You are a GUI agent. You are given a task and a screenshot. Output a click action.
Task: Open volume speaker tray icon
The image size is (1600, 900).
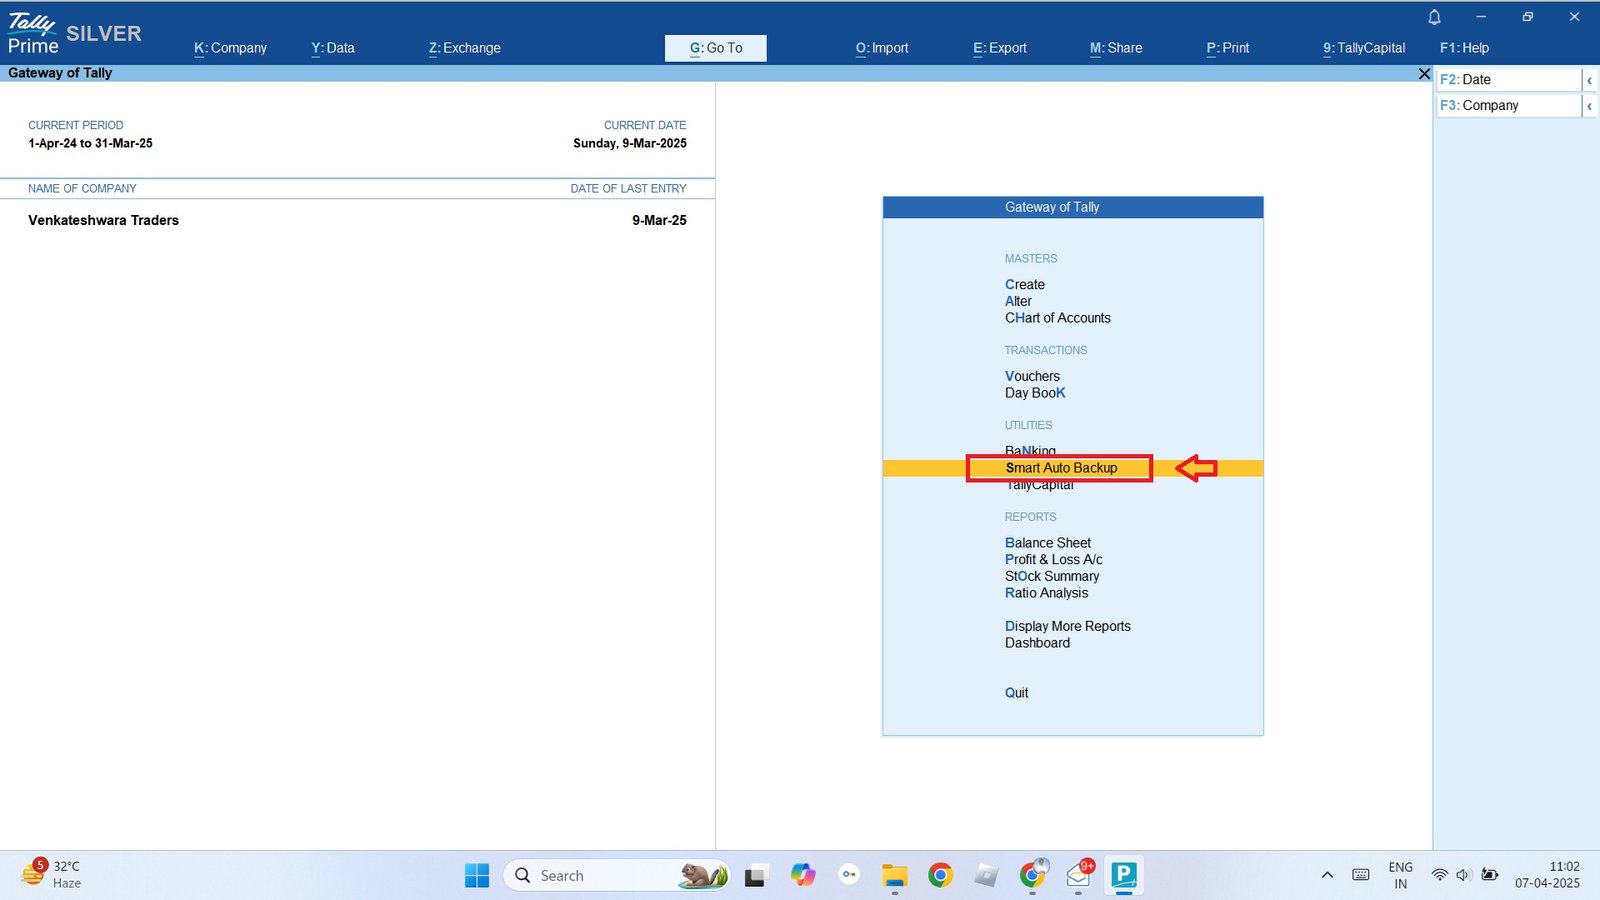click(x=1463, y=876)
